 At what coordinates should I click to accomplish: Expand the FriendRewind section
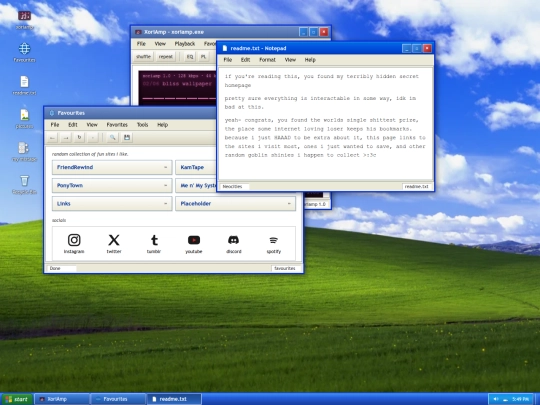coord(112,167)
